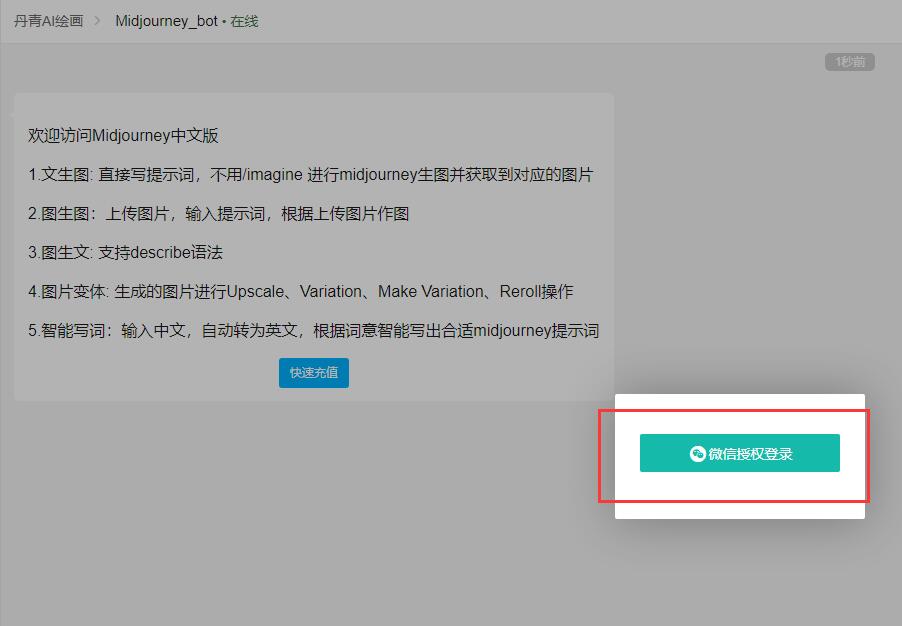Image resolution: width=902 pixels, height=626 pixels.
Task: Click empty area of the welcome message bubble
Action: 480,372
